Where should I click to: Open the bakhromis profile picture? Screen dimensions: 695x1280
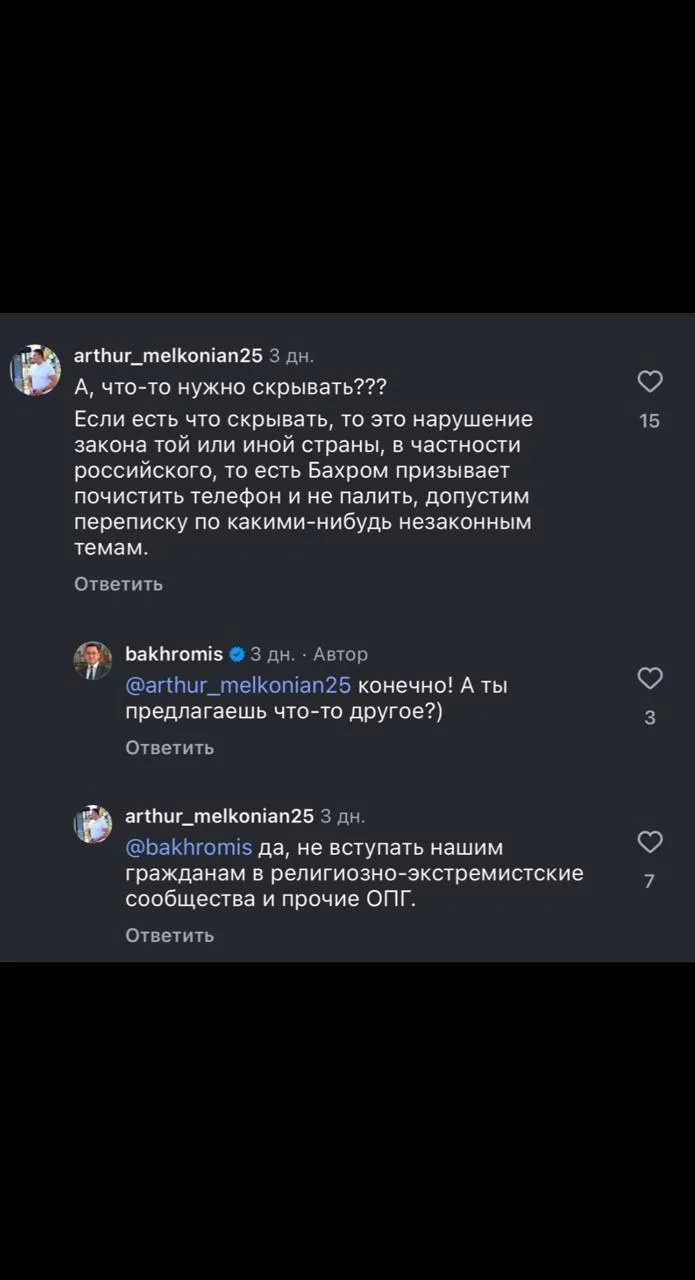(x=93, y=661)
